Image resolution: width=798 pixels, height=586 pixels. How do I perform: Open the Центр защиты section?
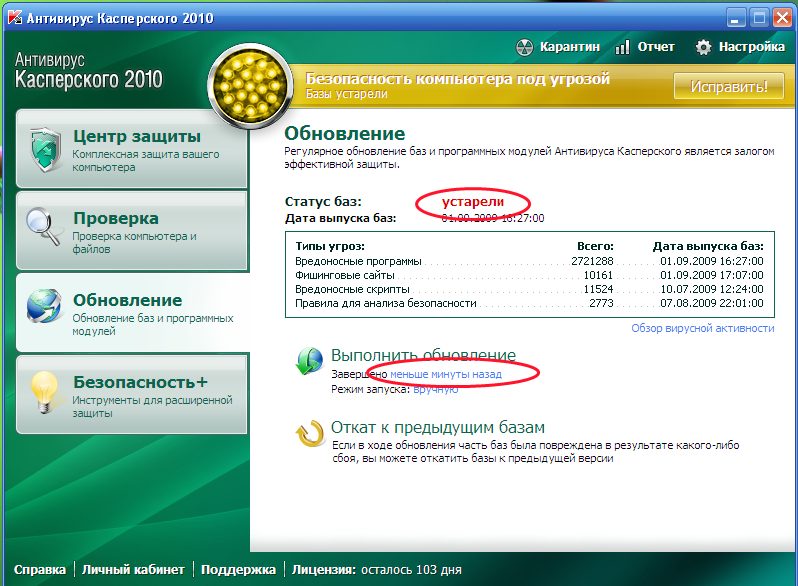pyautogui.click(x=131, y=149)
